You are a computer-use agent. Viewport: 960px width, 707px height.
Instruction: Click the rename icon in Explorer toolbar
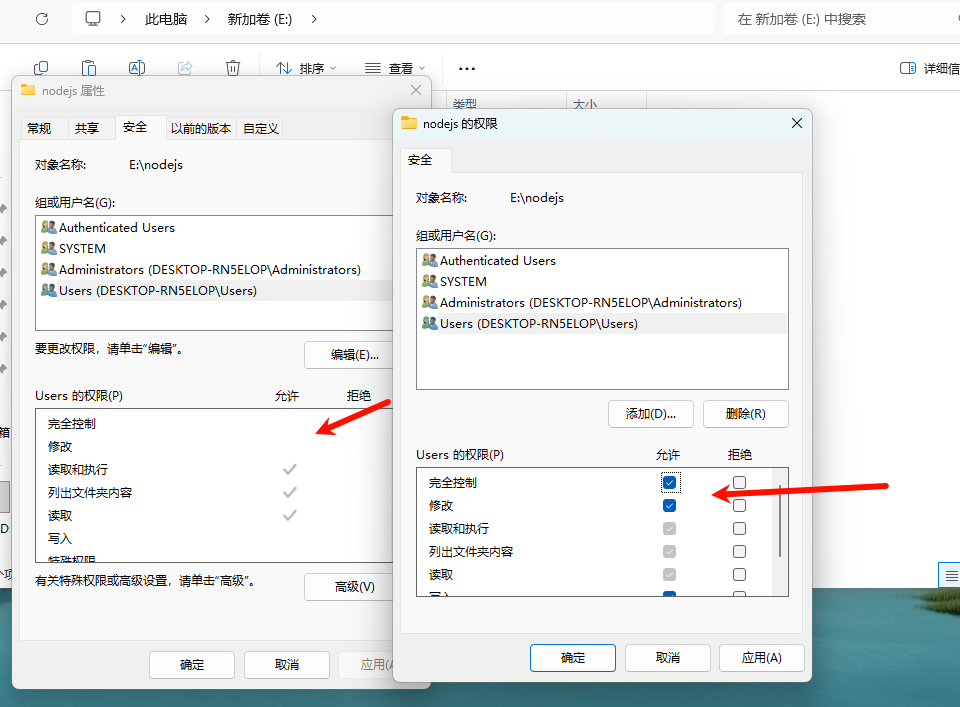pos(137,68)
